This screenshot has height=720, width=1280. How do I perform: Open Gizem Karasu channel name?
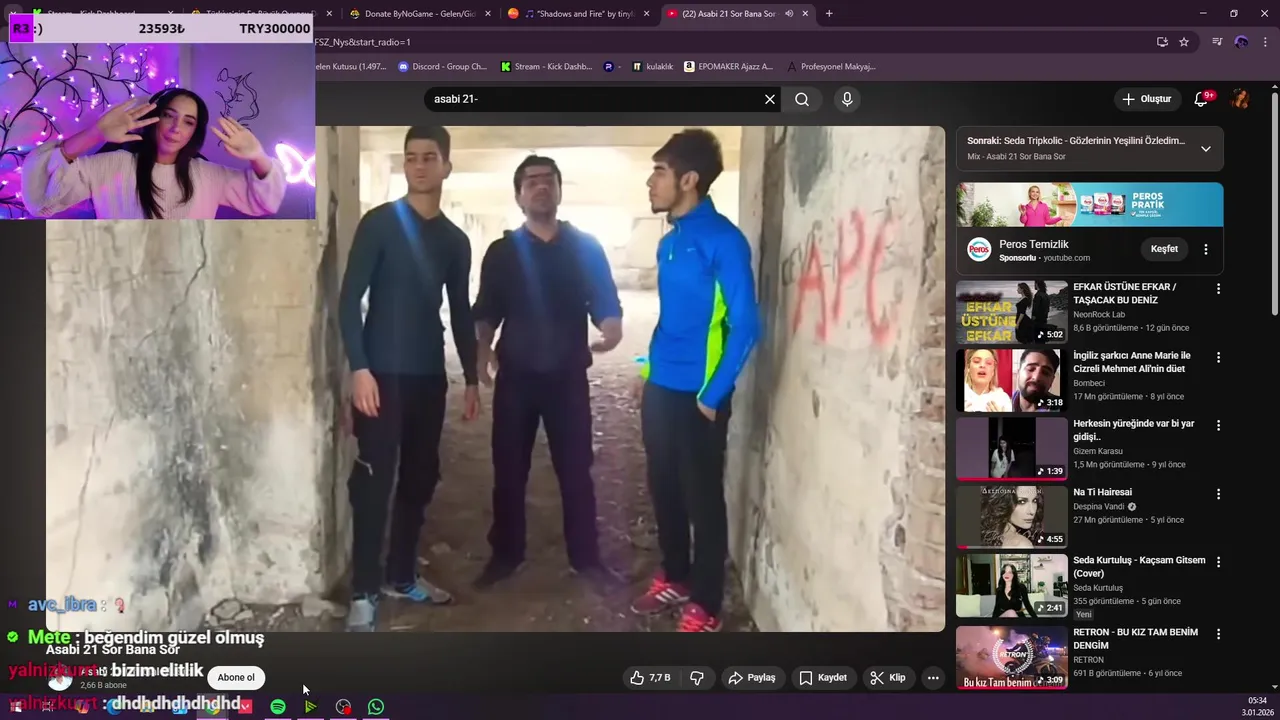[x=1098, y=451]
